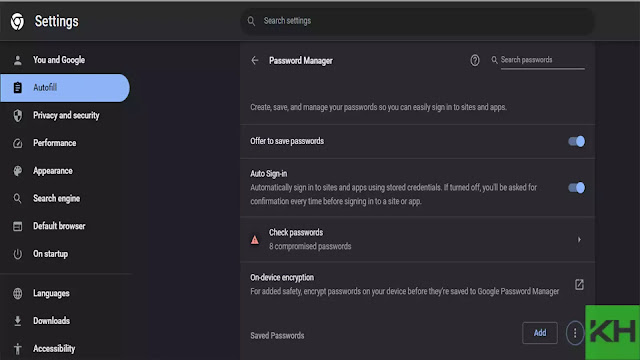This screenshot has width=640, height=360.
Task: Click the Password Manager heading
Action: [301, 61]
